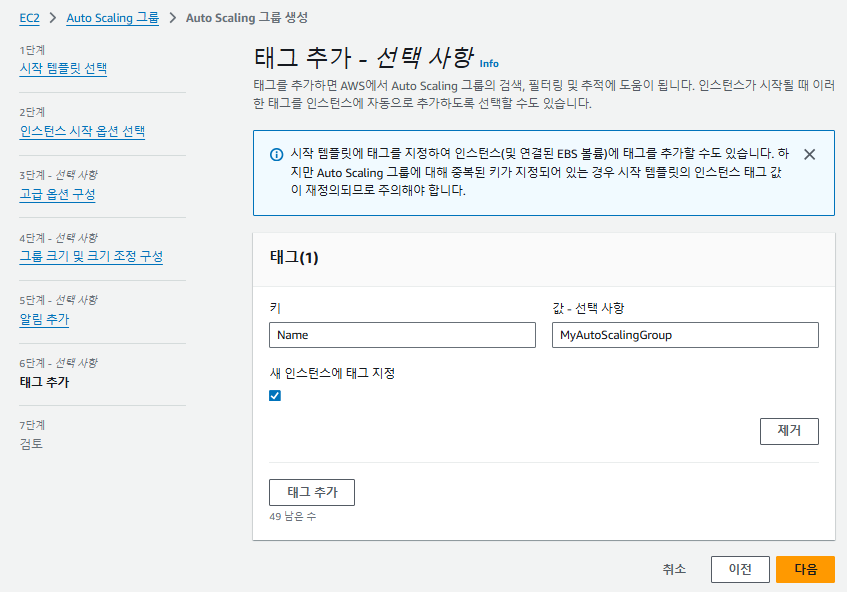Go to step 2 인스턴스 시작 옵션 선택
Image resolution: width=847 pixels, height=592 pixels.
[x=82, y=131]
